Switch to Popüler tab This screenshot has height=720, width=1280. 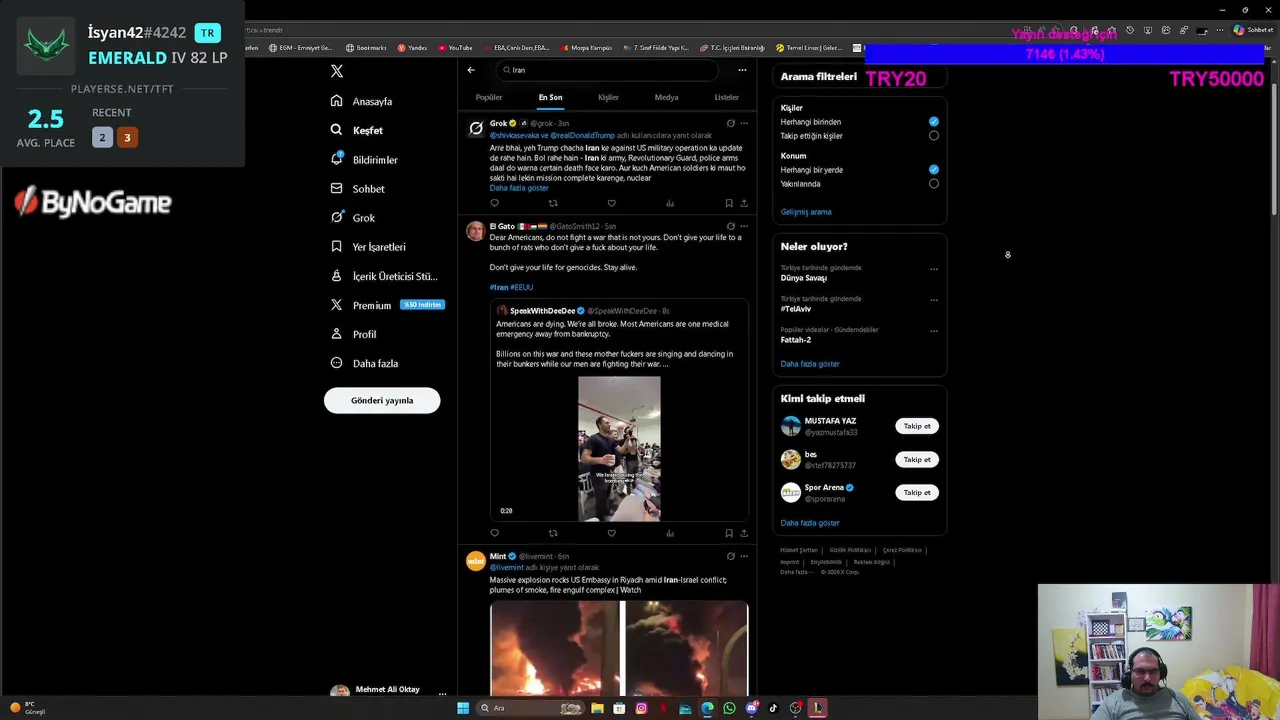[489, 97]
